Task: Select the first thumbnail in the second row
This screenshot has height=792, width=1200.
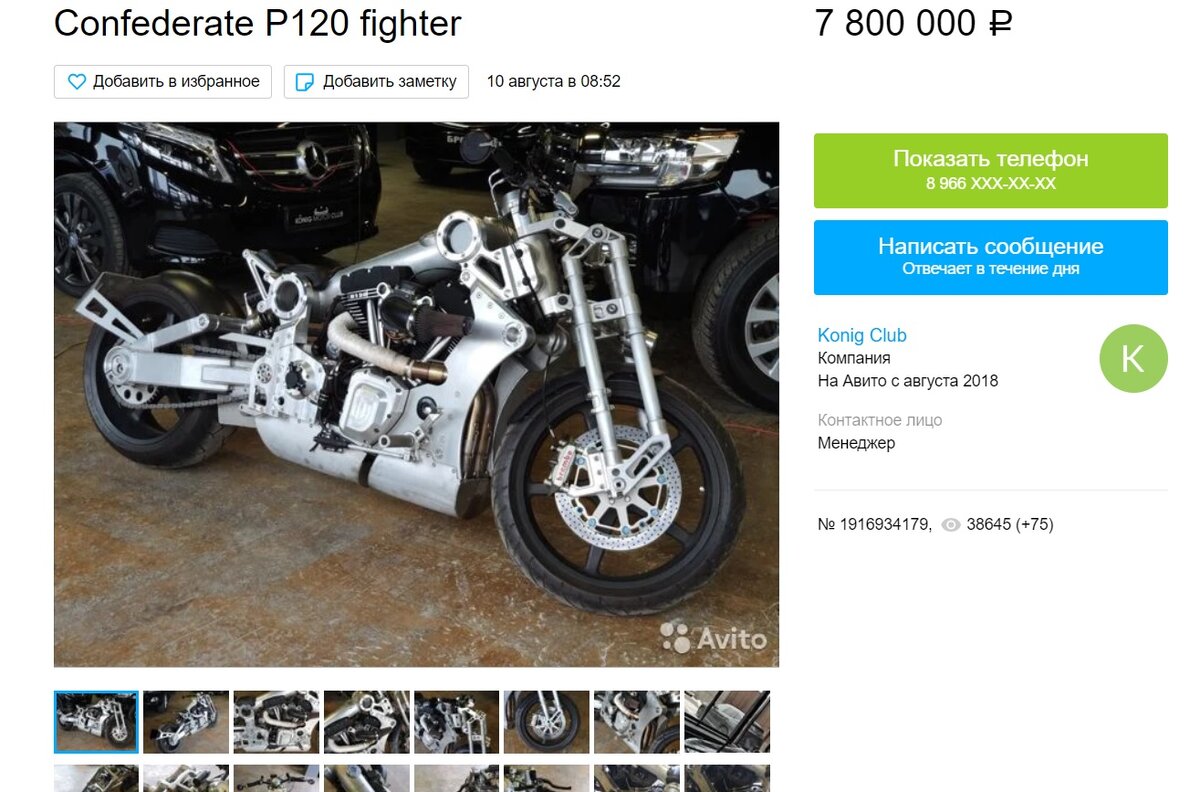Action: [x=96, y=778]
